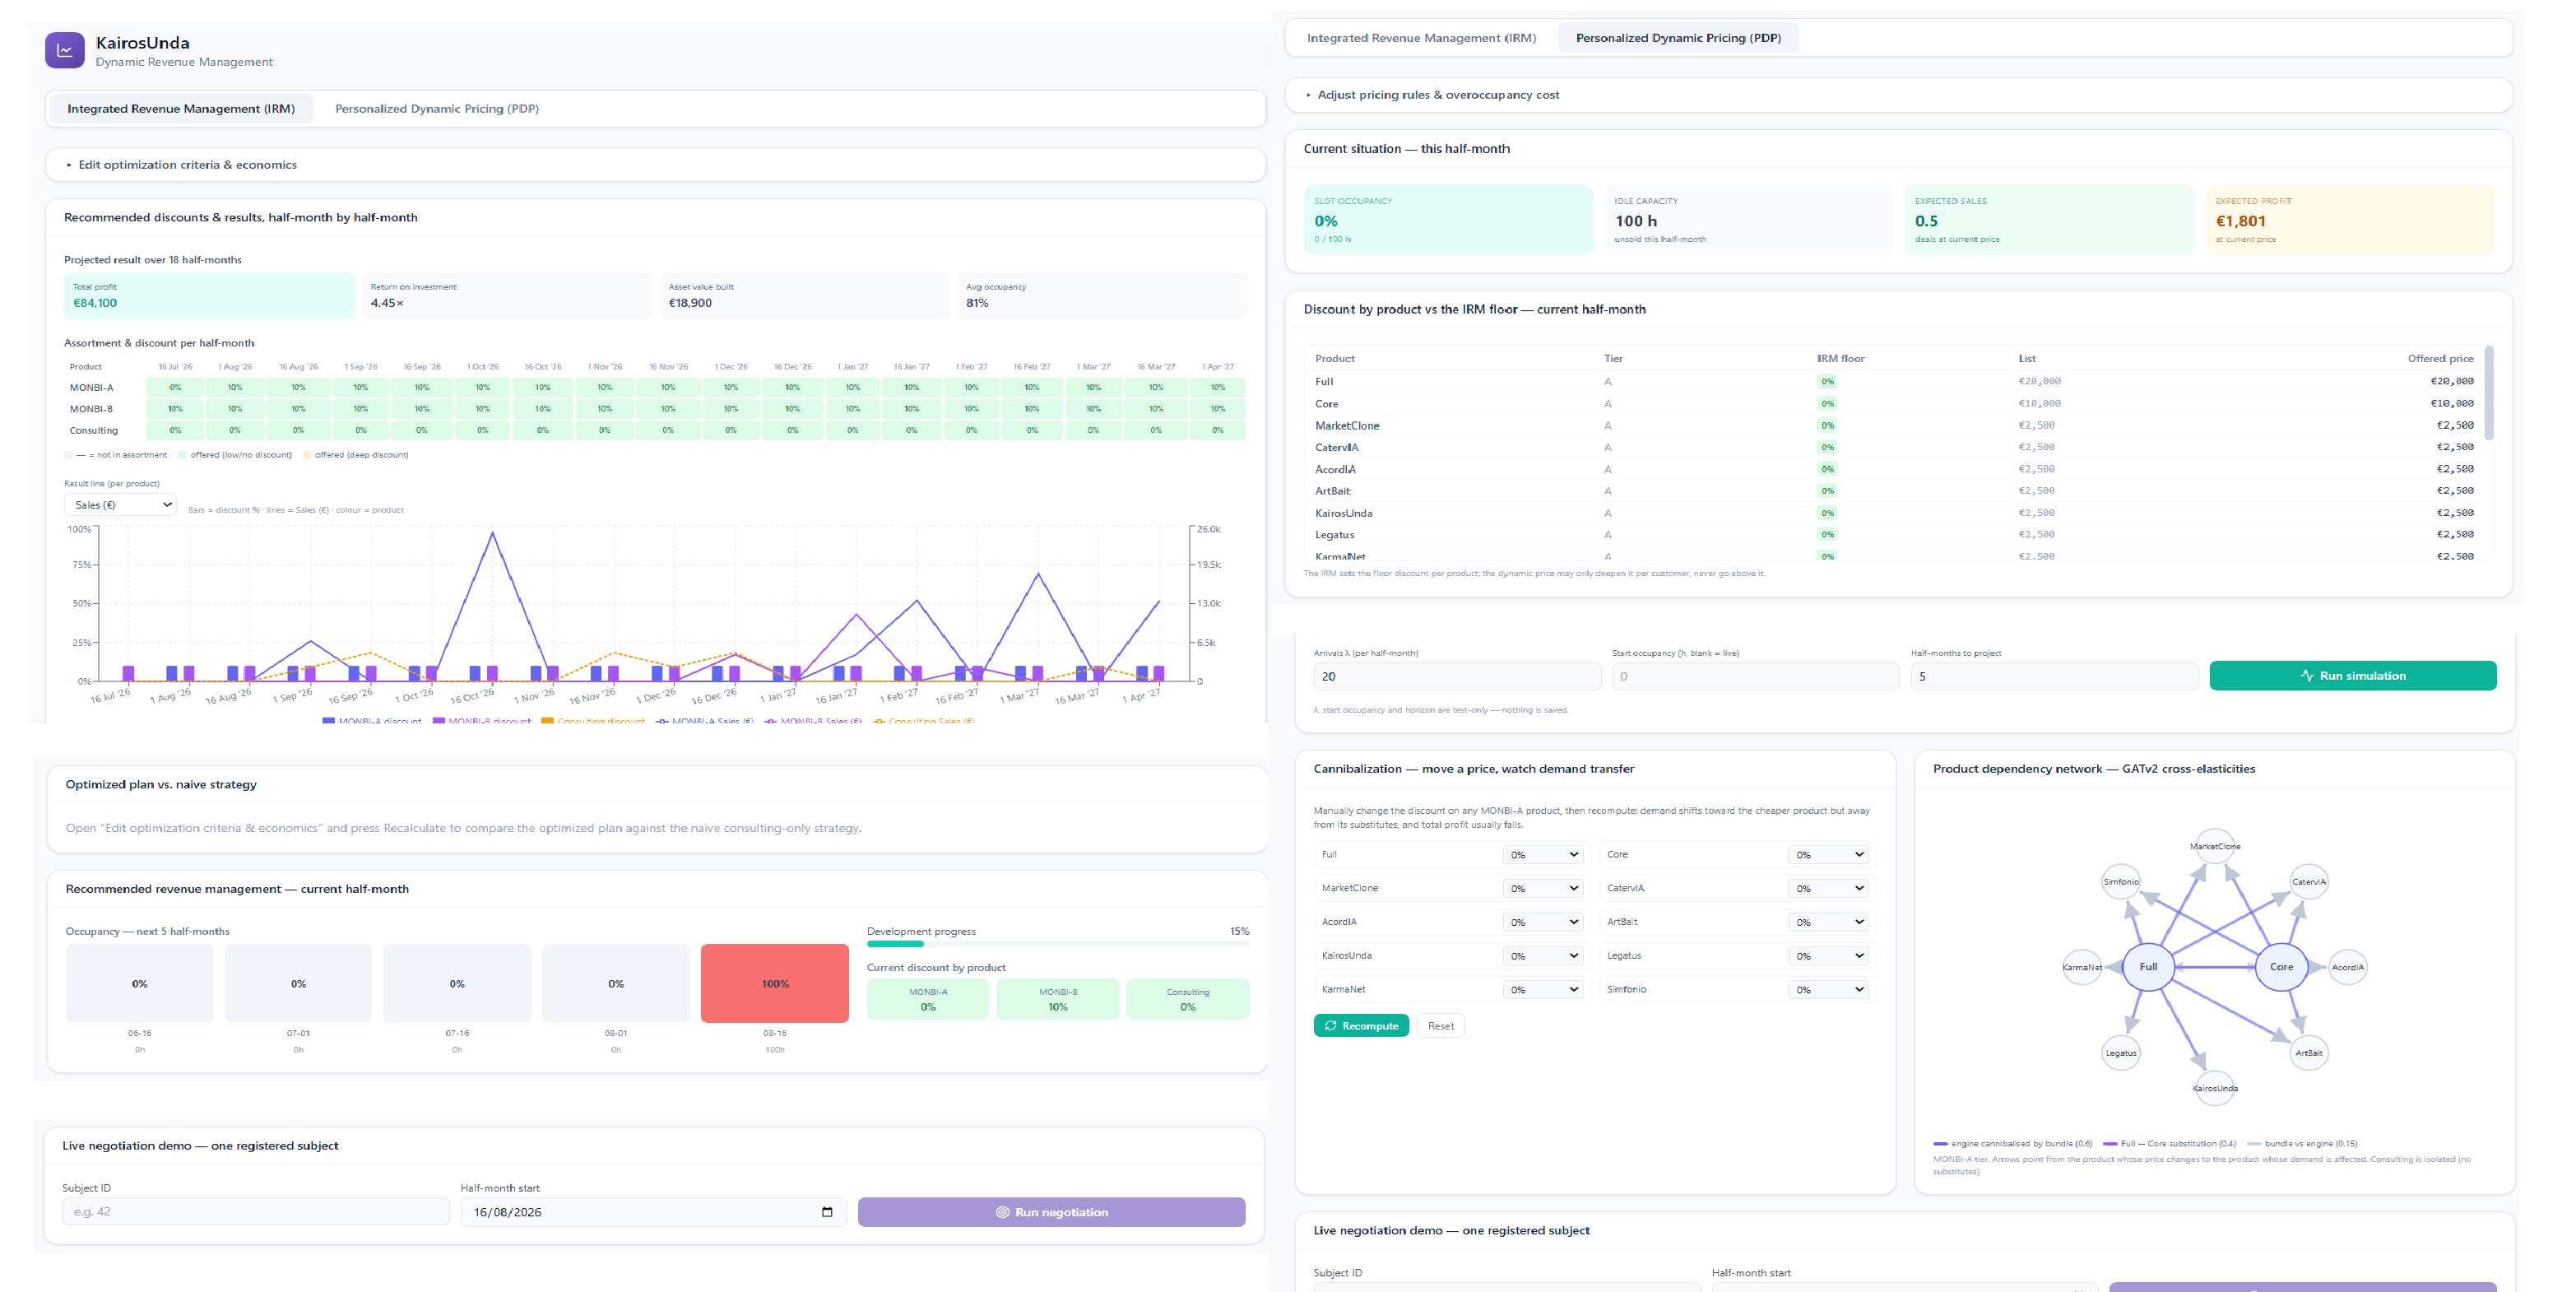Image resolution: width=2576 pixels, height=1292 pixels.
Task: Click the Run simulation button
Action: click(2353, 676)
